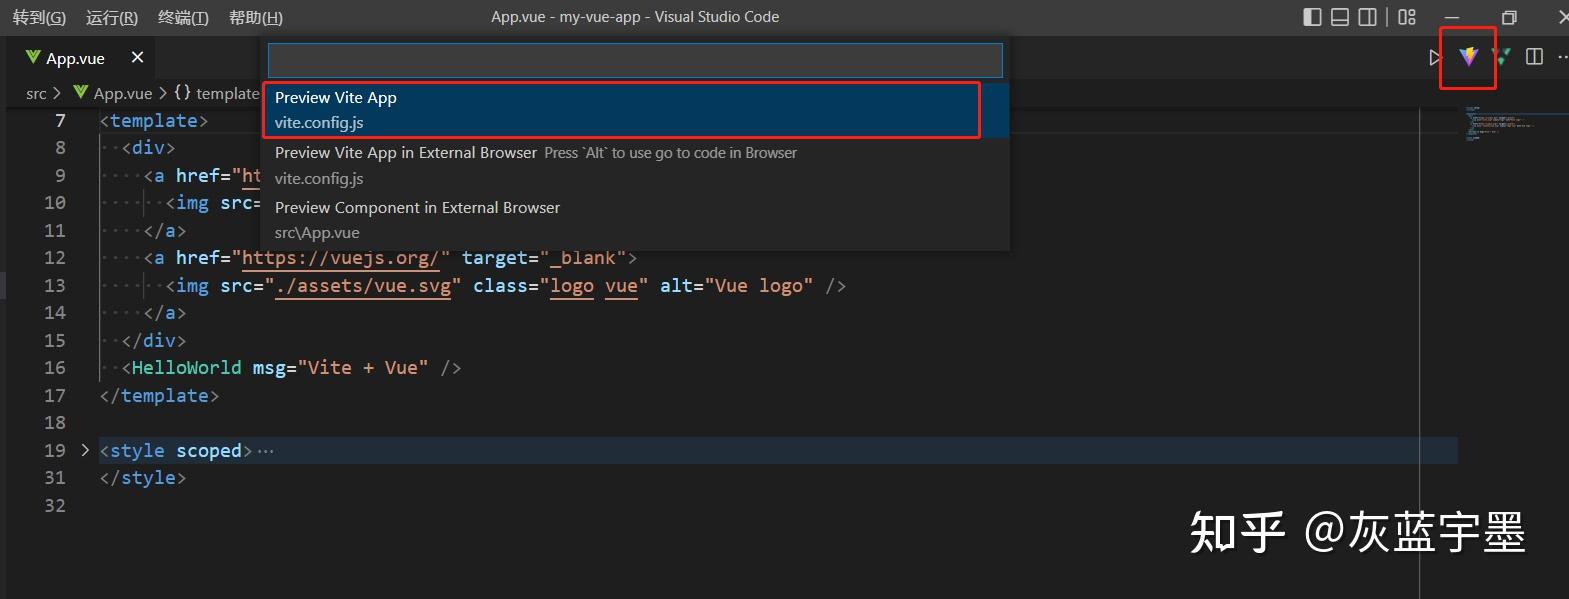Click the closing </style> tag

[142, 478]
